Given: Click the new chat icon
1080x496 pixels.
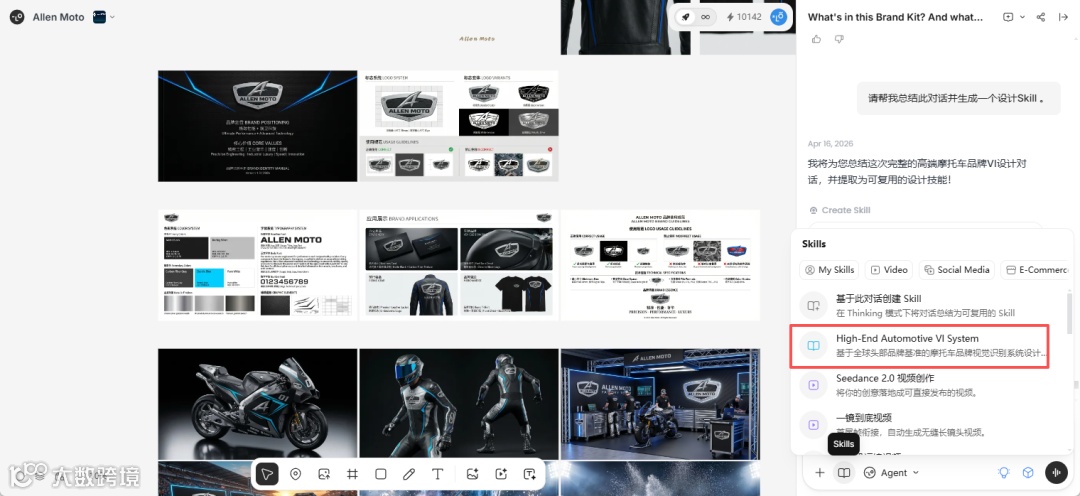Looking at the screenshot, I should pyautogui.click(x=1008, y=17).
